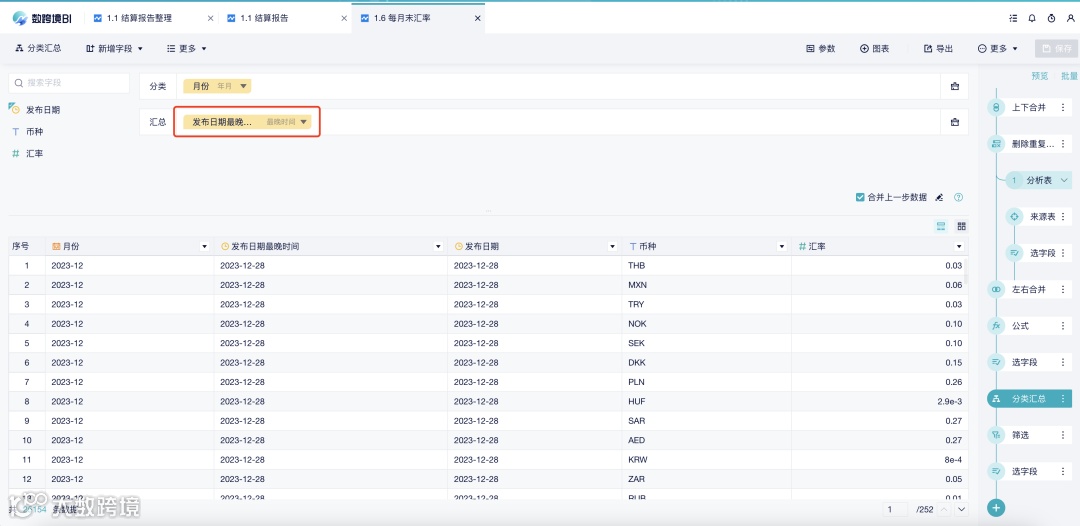Select the 左右合并 step icon

996,289
